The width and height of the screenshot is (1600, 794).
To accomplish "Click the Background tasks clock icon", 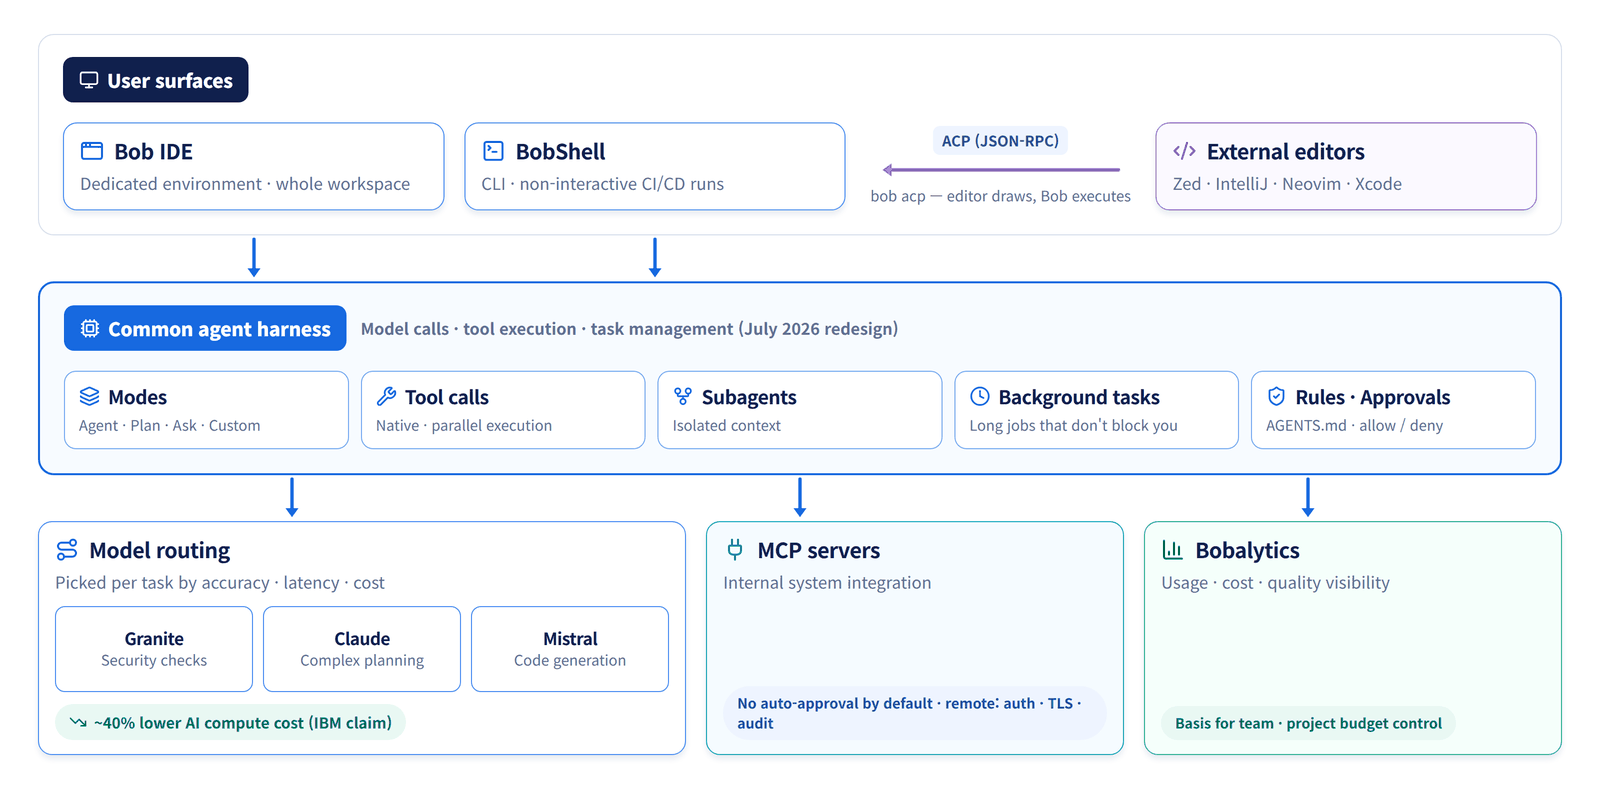I will (x=980, y=396).
